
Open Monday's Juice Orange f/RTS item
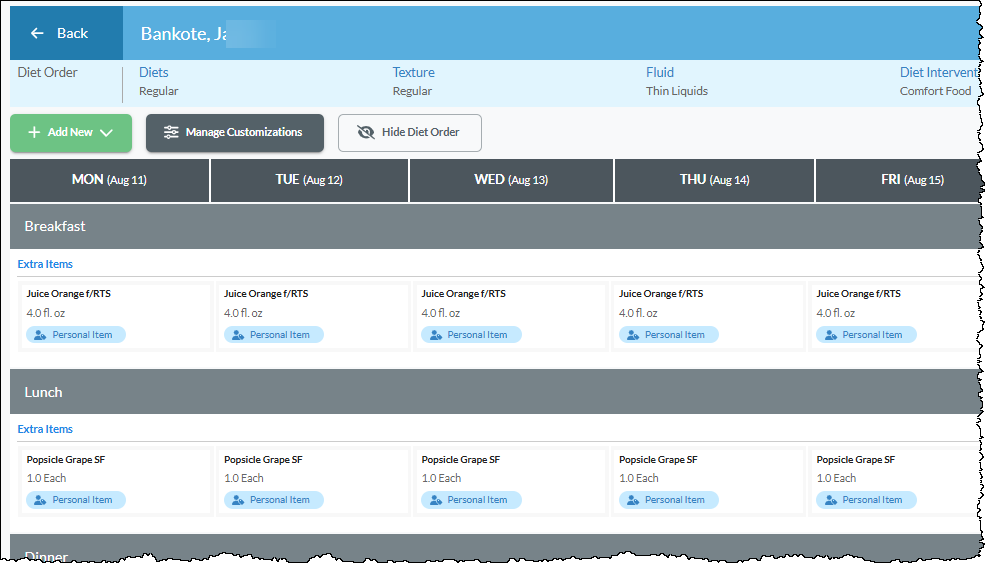68,293
